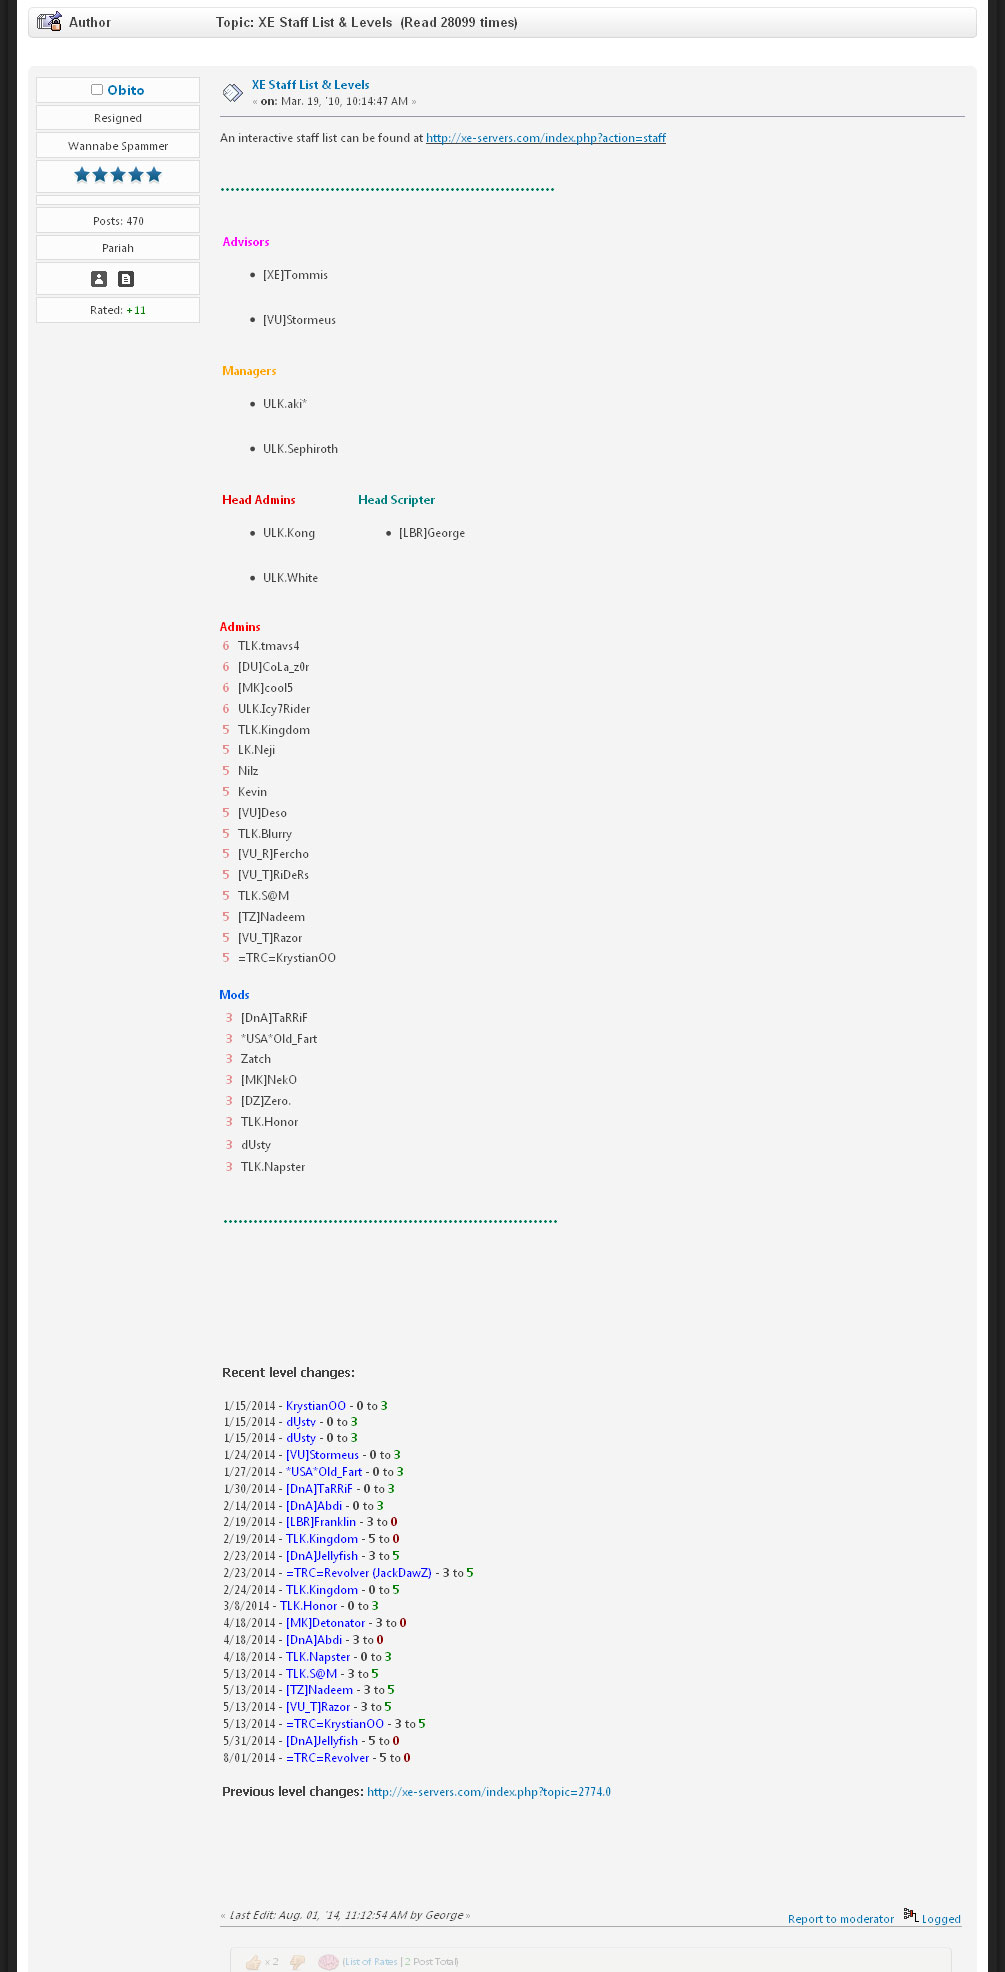
Task: Open [DnA]Jellyfish link dated 2/23/2014
Action: (322, 1556)
